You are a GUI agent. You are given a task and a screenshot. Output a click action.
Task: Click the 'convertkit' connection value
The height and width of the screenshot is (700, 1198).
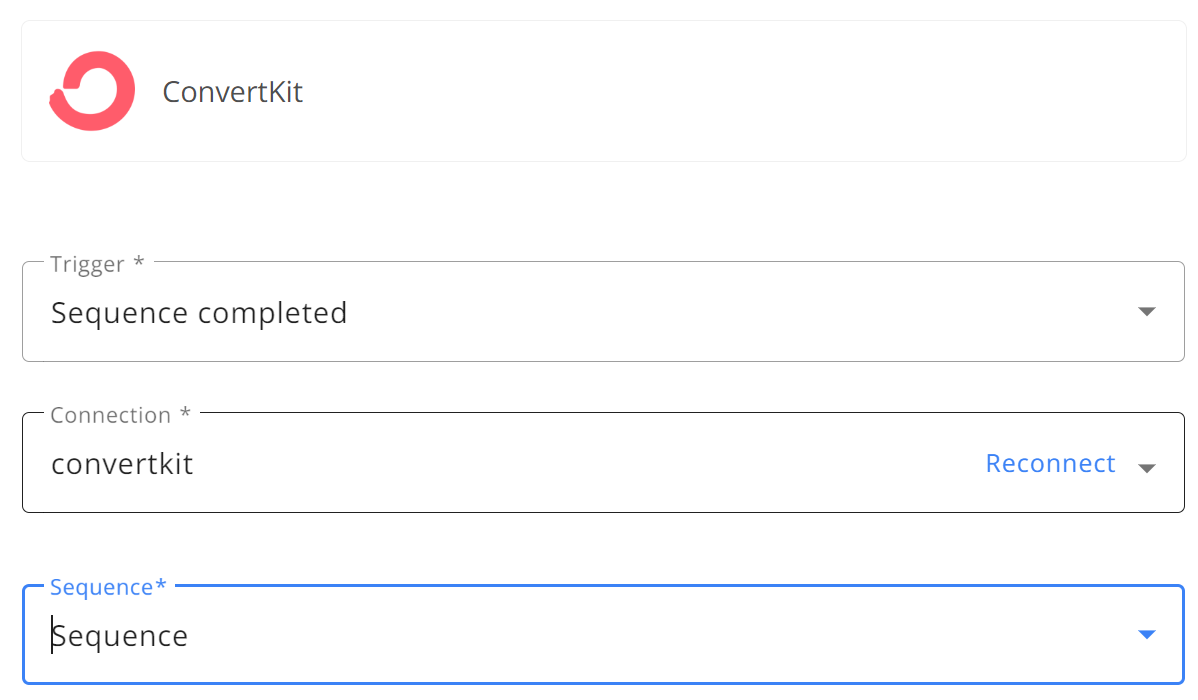coord(122,464)
